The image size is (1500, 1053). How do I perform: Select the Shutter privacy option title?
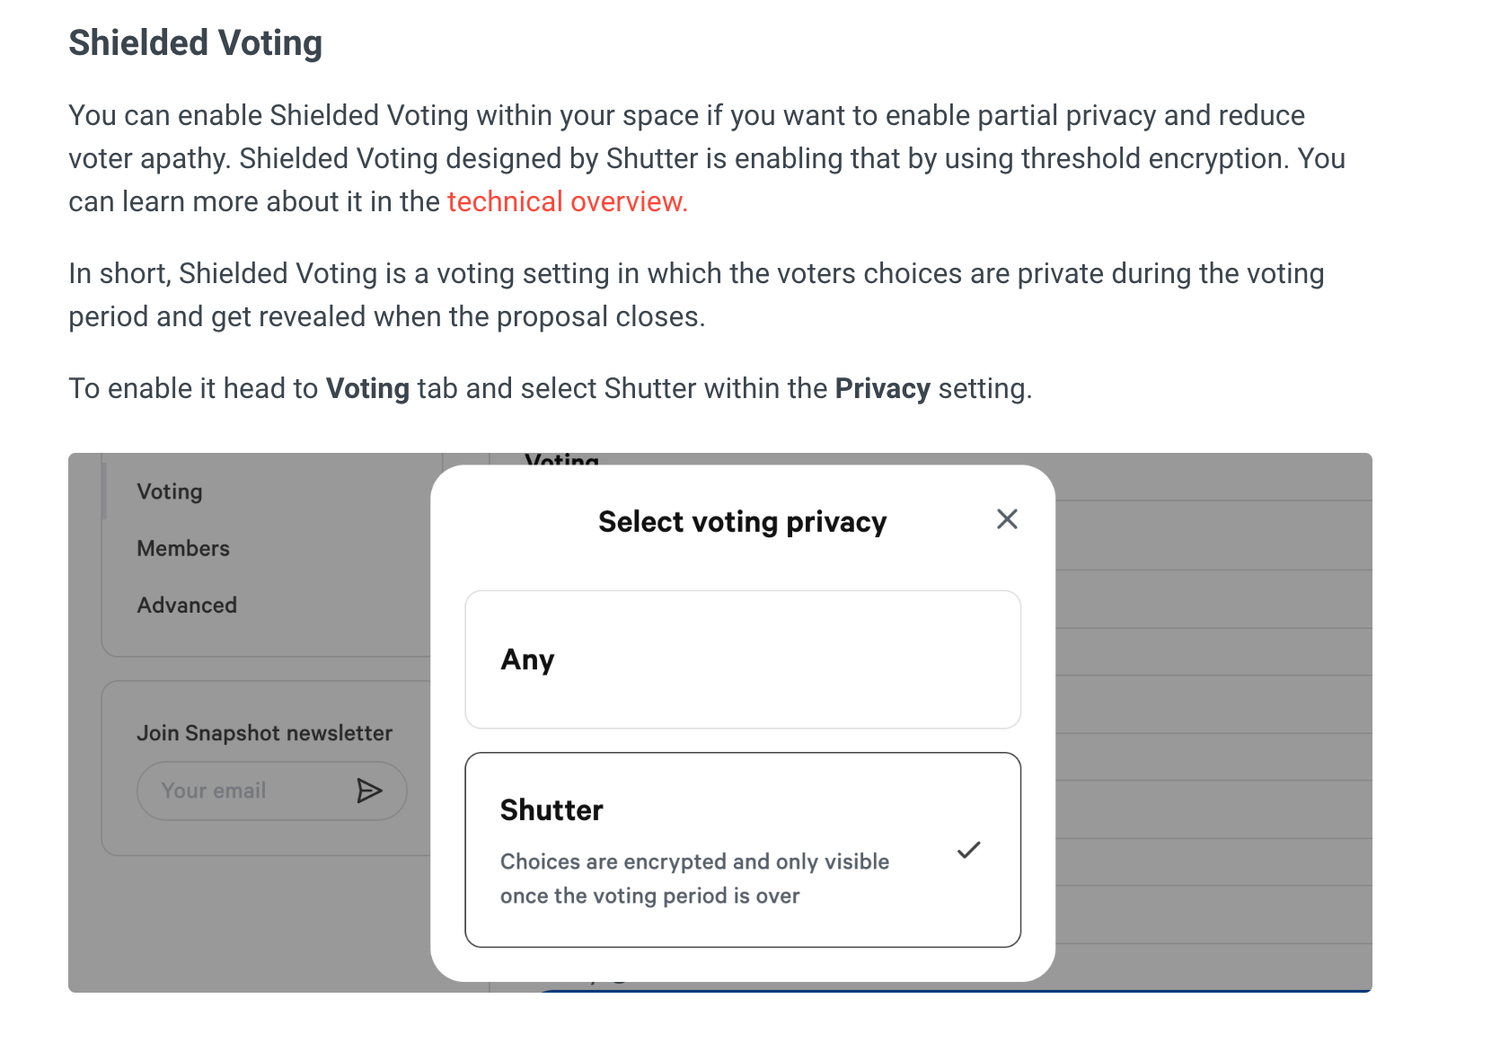click(x=551, y=810)
